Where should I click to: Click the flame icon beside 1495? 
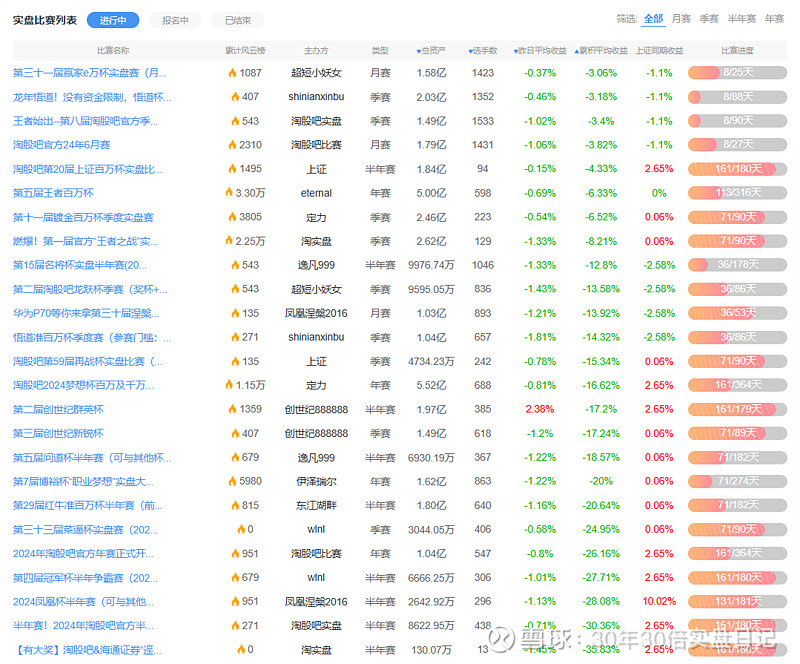(232, 169)
